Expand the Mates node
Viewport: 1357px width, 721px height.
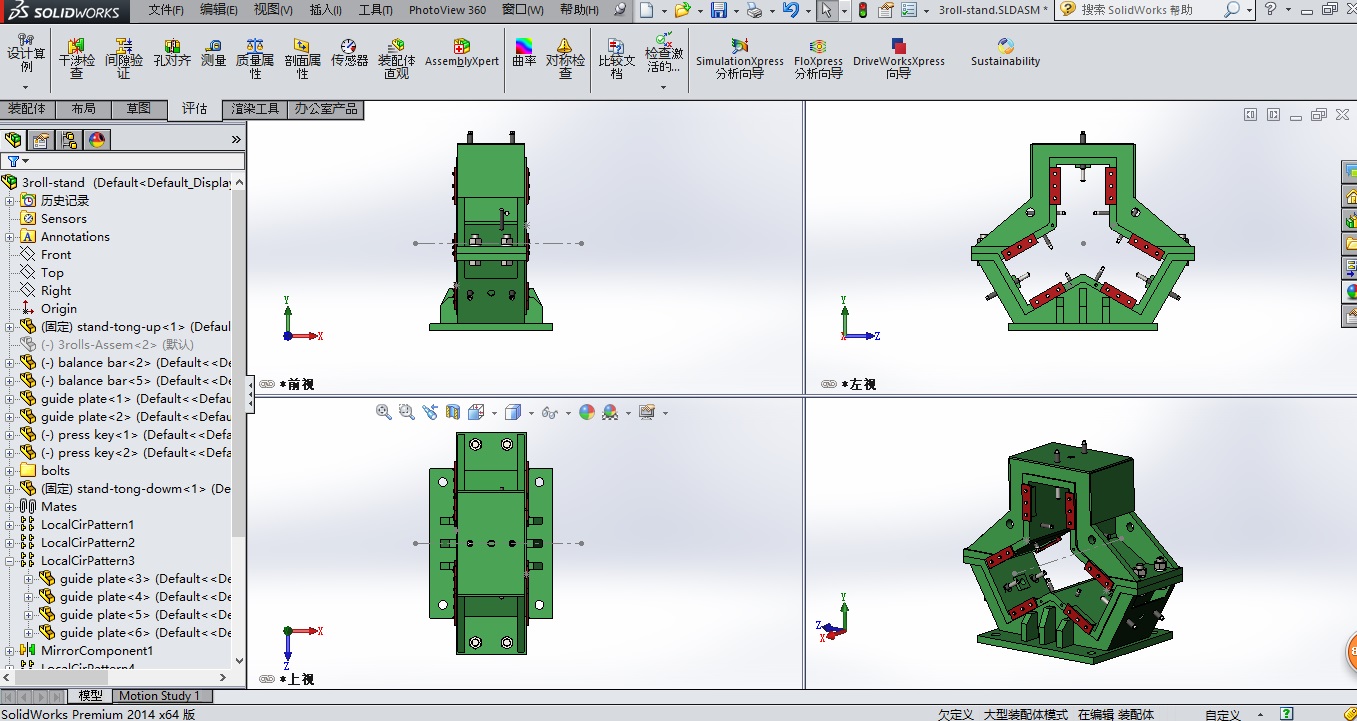tap(10, 507)
